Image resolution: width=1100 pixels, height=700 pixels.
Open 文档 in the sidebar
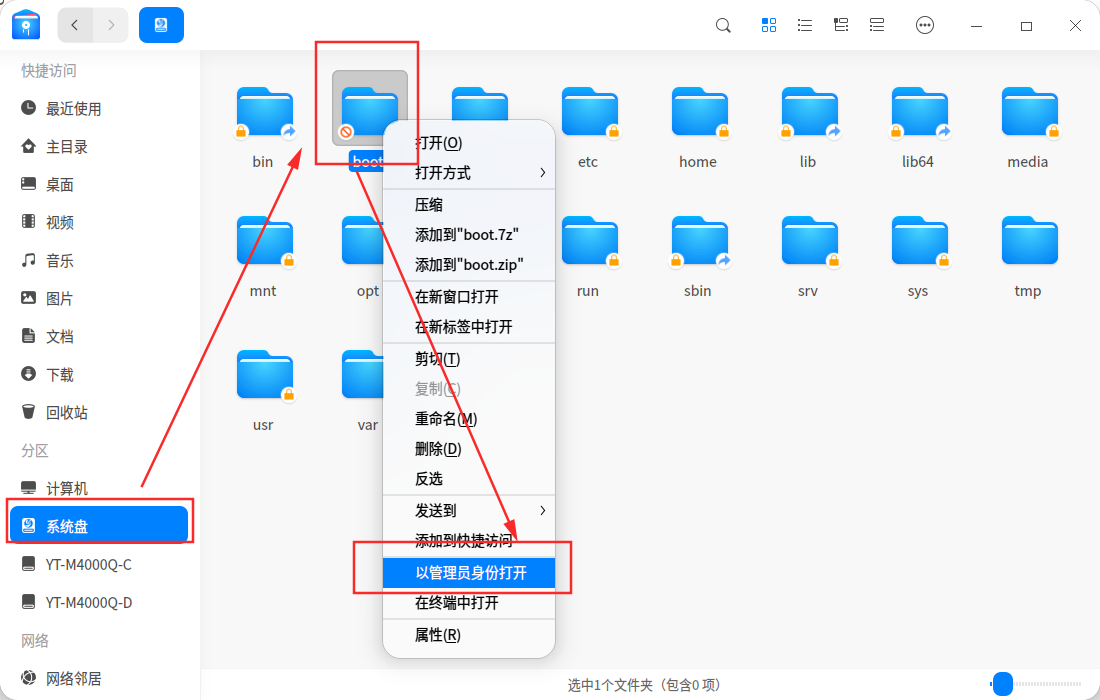point(99,337)
